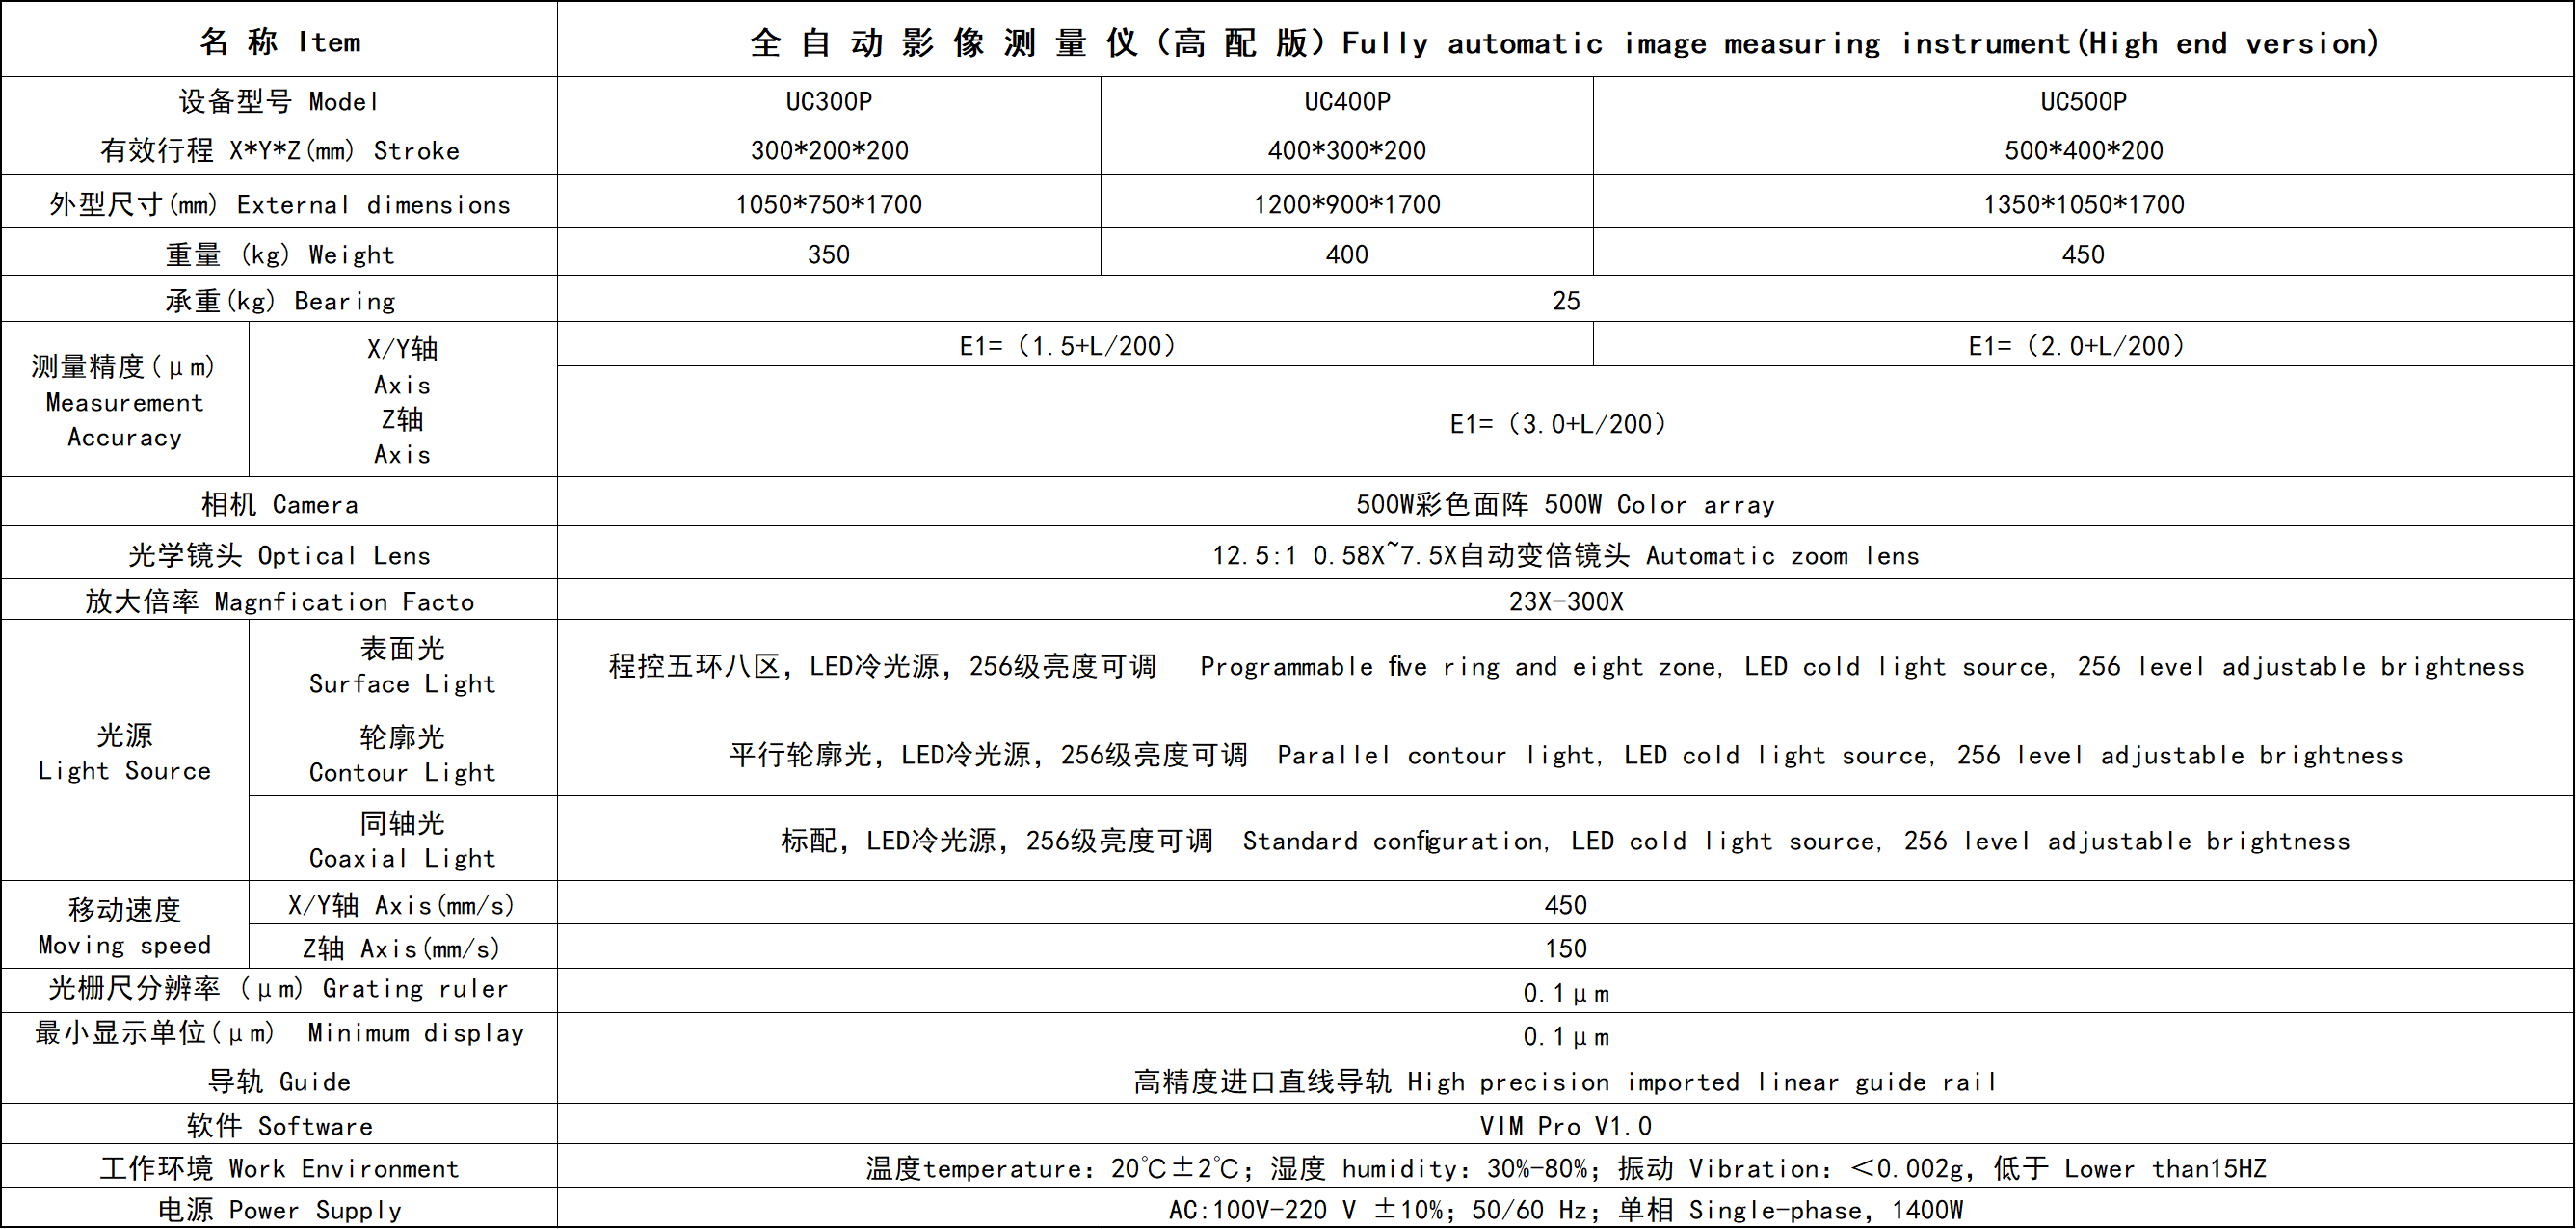This screenshot has width=2576, height=1229.
Task: Click the 'Programmable five ring and eight zone' description
Action: pos(1566,666)
